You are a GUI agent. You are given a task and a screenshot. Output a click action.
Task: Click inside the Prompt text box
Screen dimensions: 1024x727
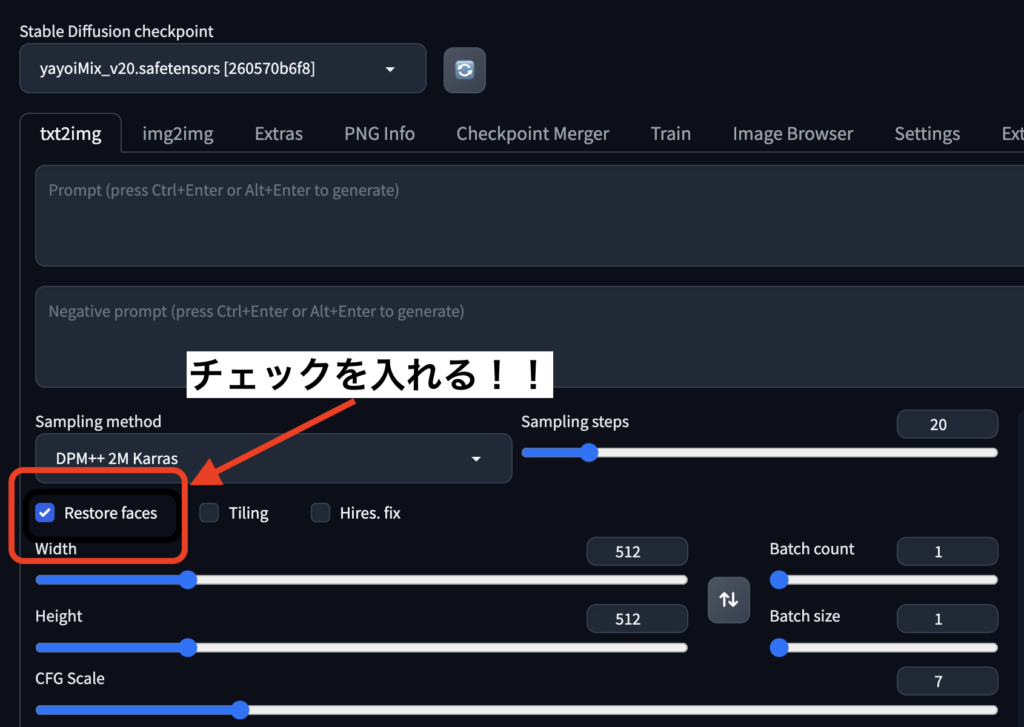point(530,215)
